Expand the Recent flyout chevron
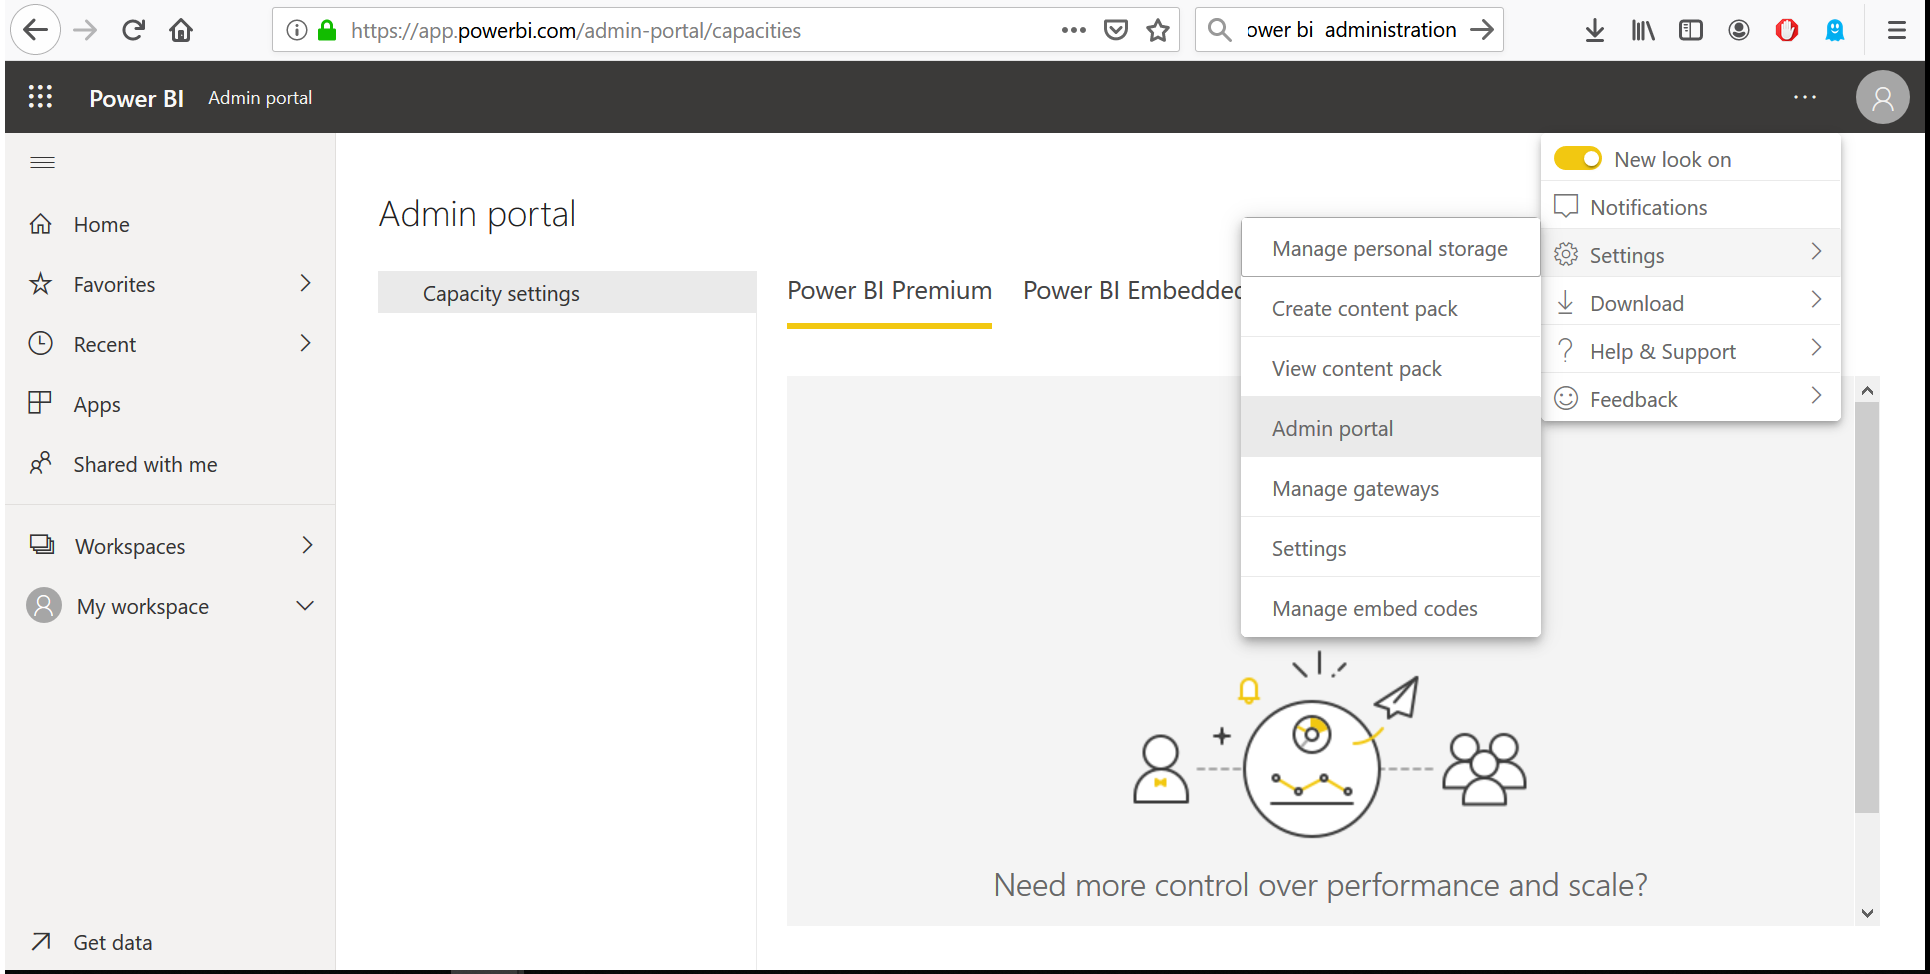Image resolution: width=1930 pixels, height=974 pixels. coord(306,344)
